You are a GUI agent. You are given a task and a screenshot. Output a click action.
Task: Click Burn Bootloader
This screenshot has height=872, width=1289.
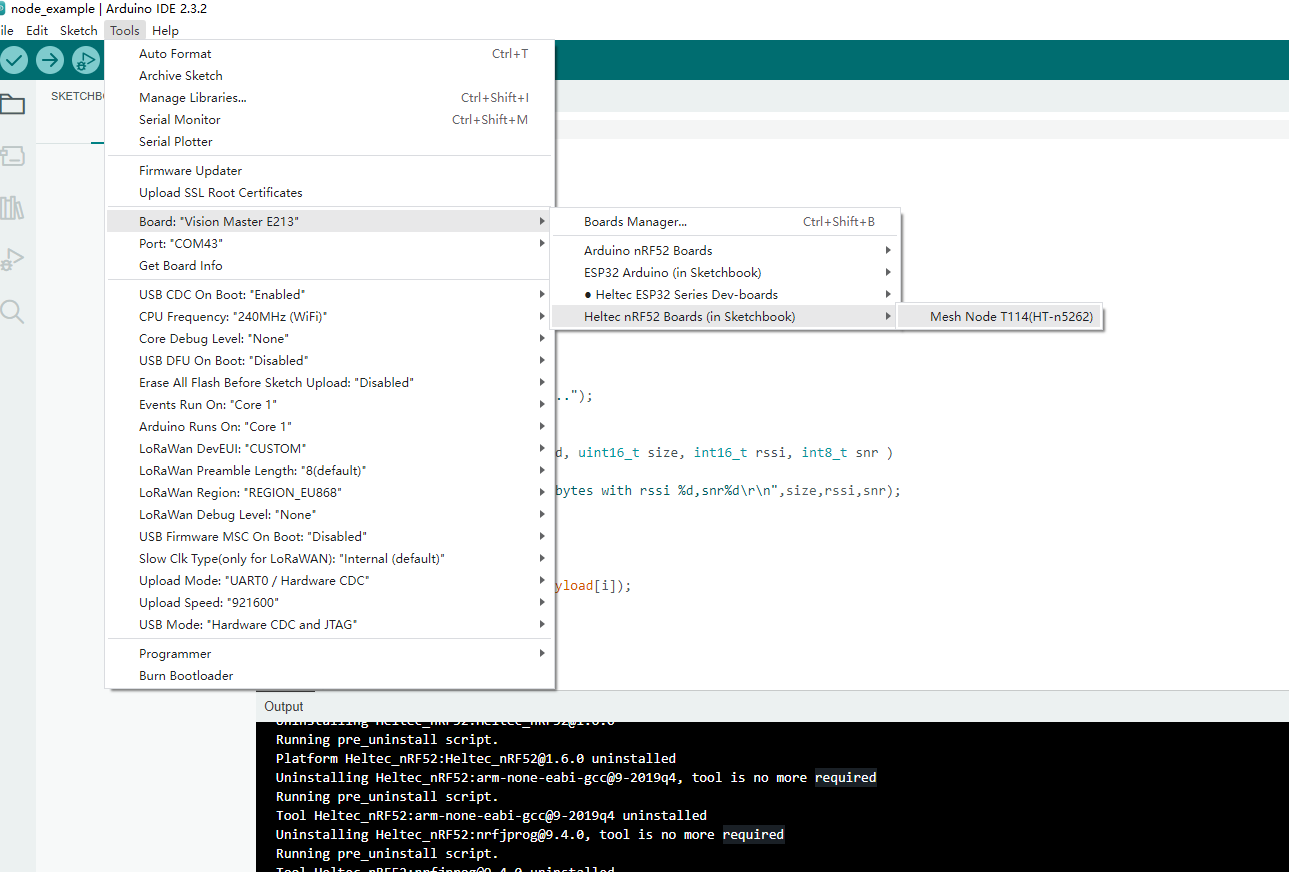coord(186,676)
